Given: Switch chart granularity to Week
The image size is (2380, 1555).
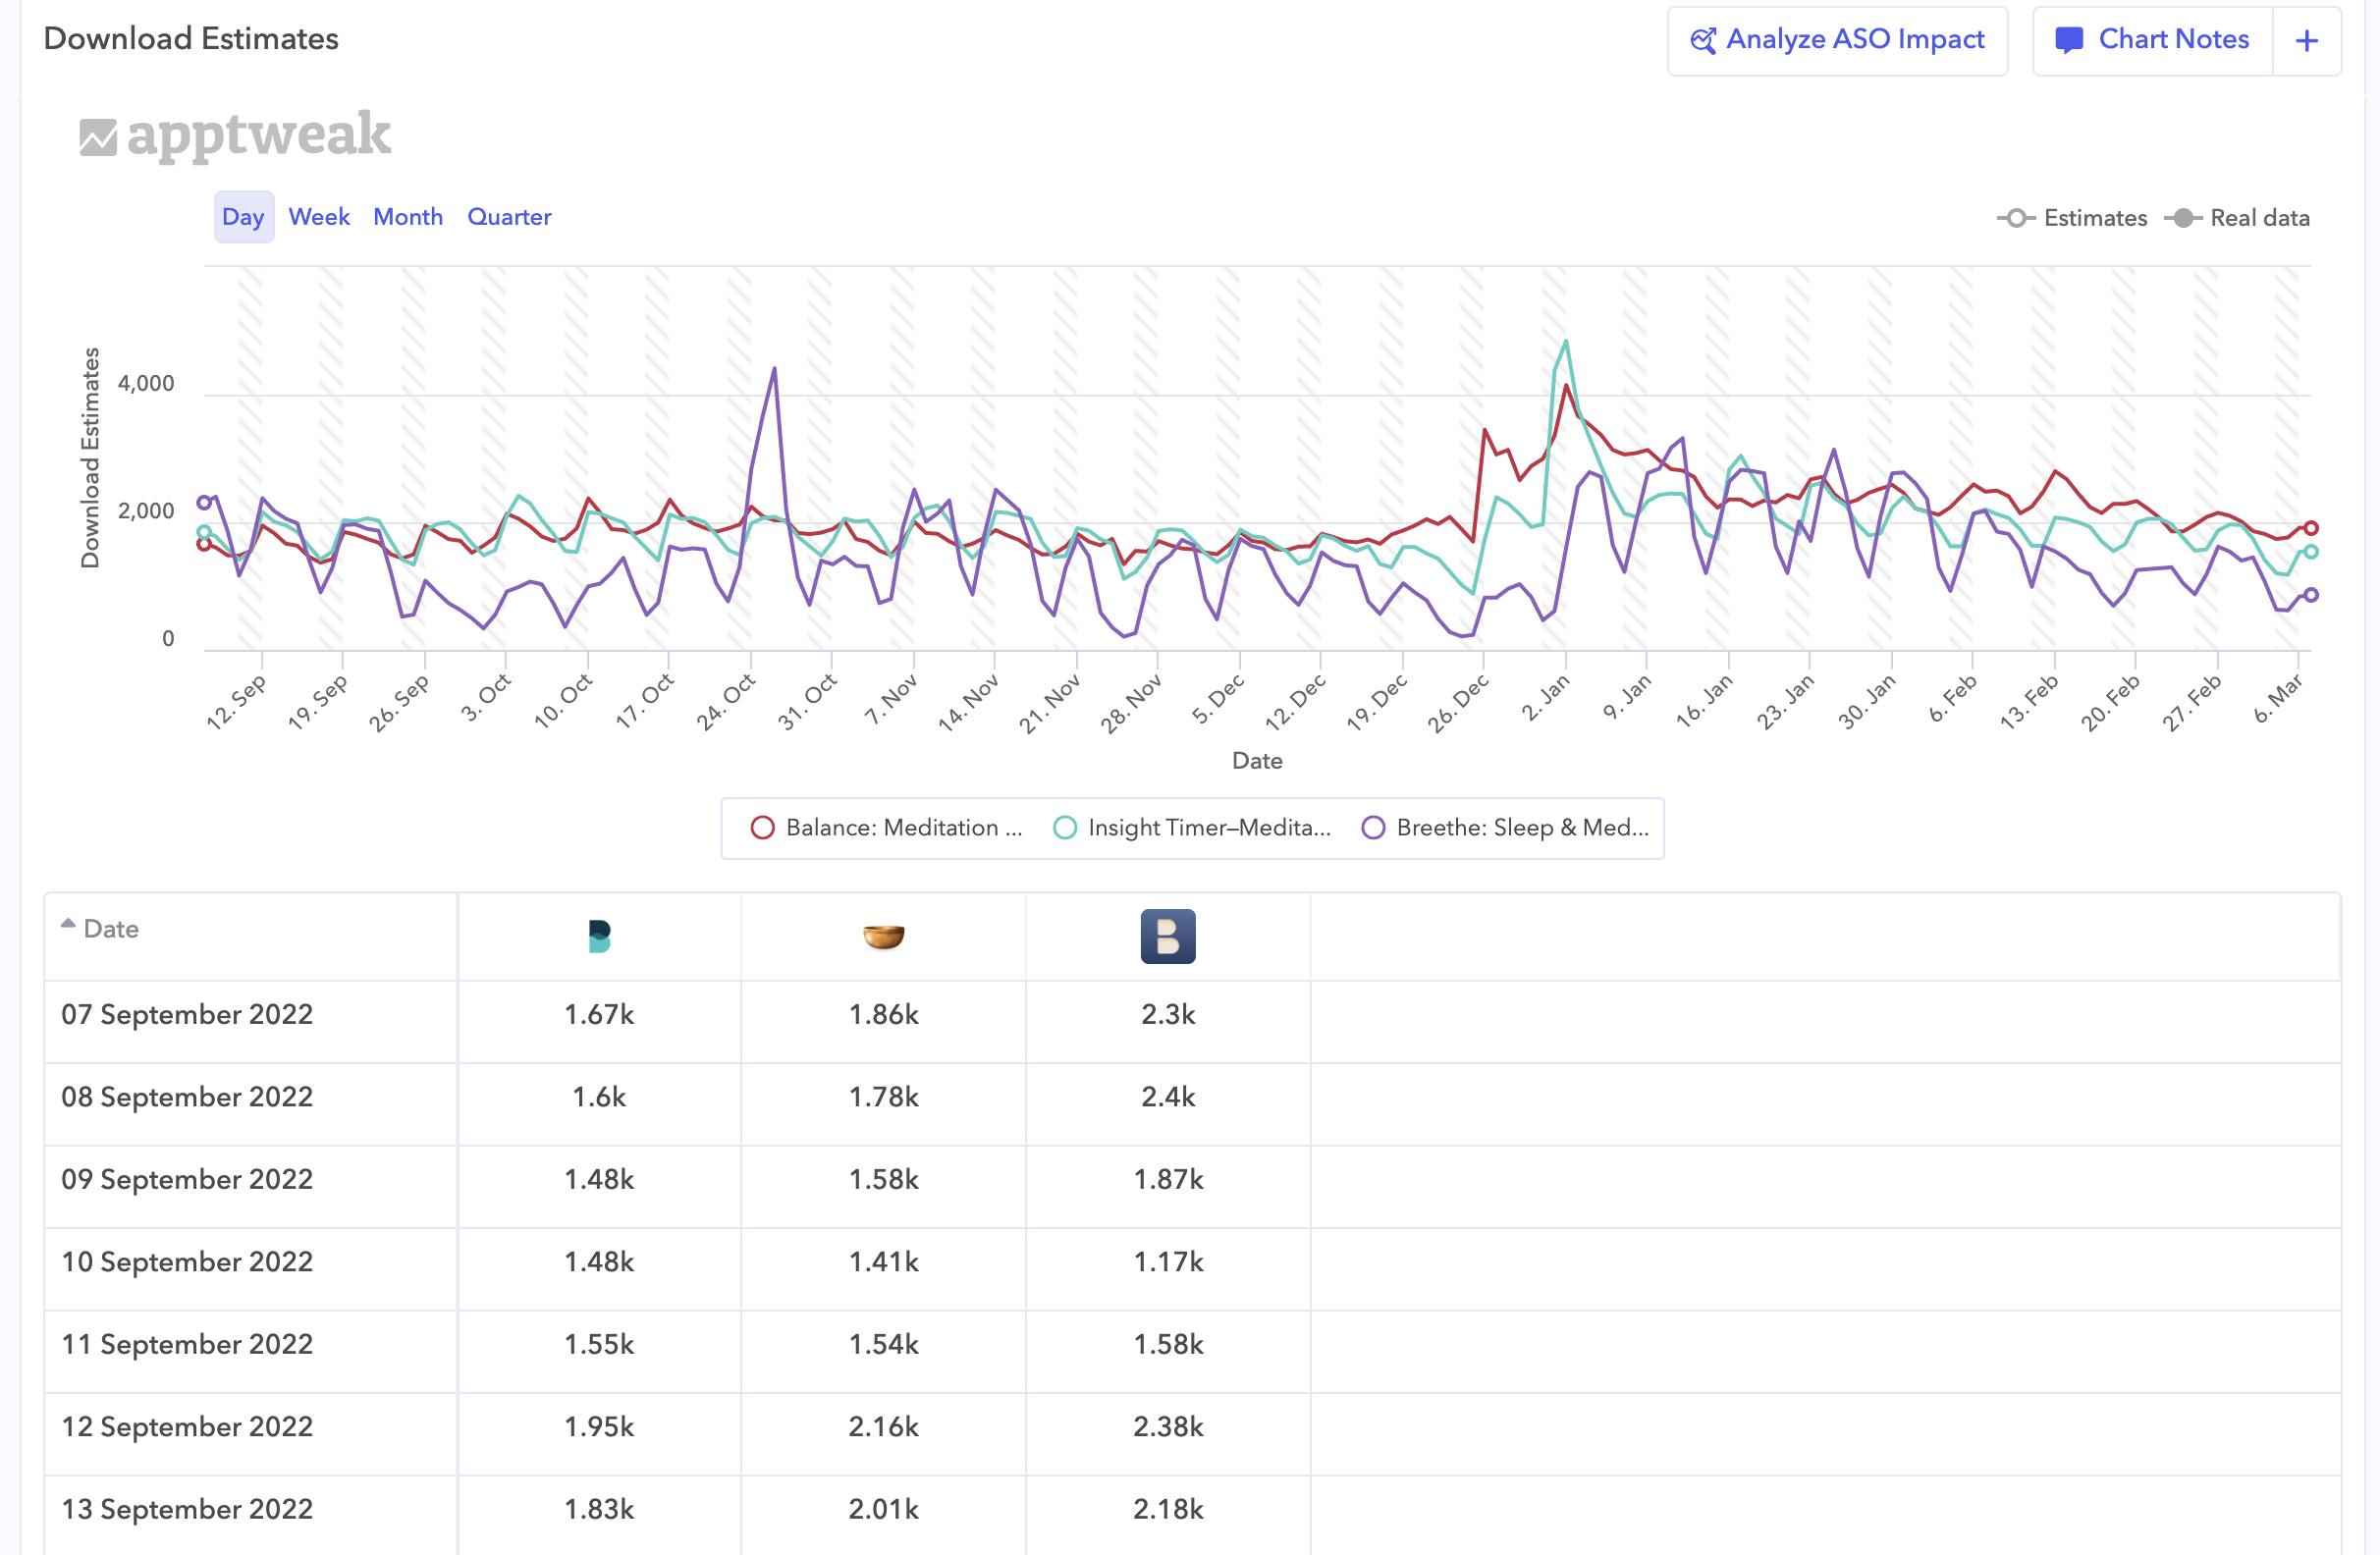Looking at the screenshot, I should pos(319,217).
